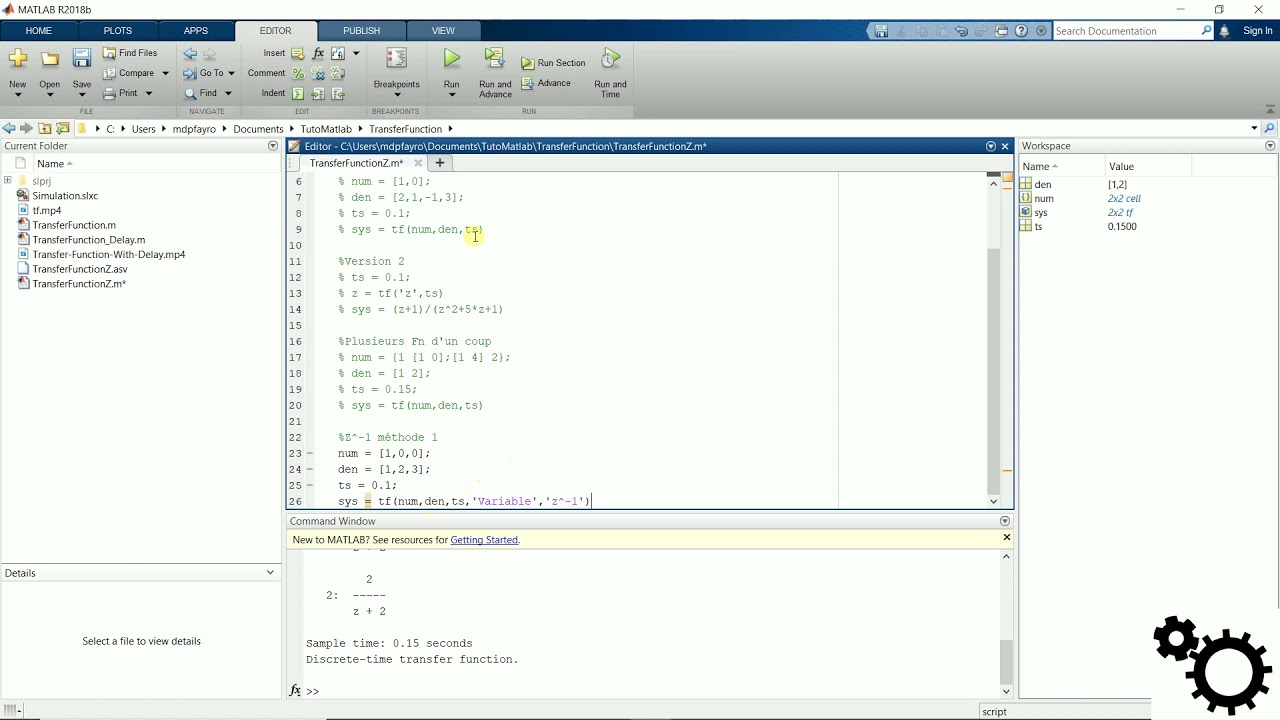1280x720 pixels.
Task: Select TransferFunction_Delay.m in Current Folder
Action: tap(88, 240)
